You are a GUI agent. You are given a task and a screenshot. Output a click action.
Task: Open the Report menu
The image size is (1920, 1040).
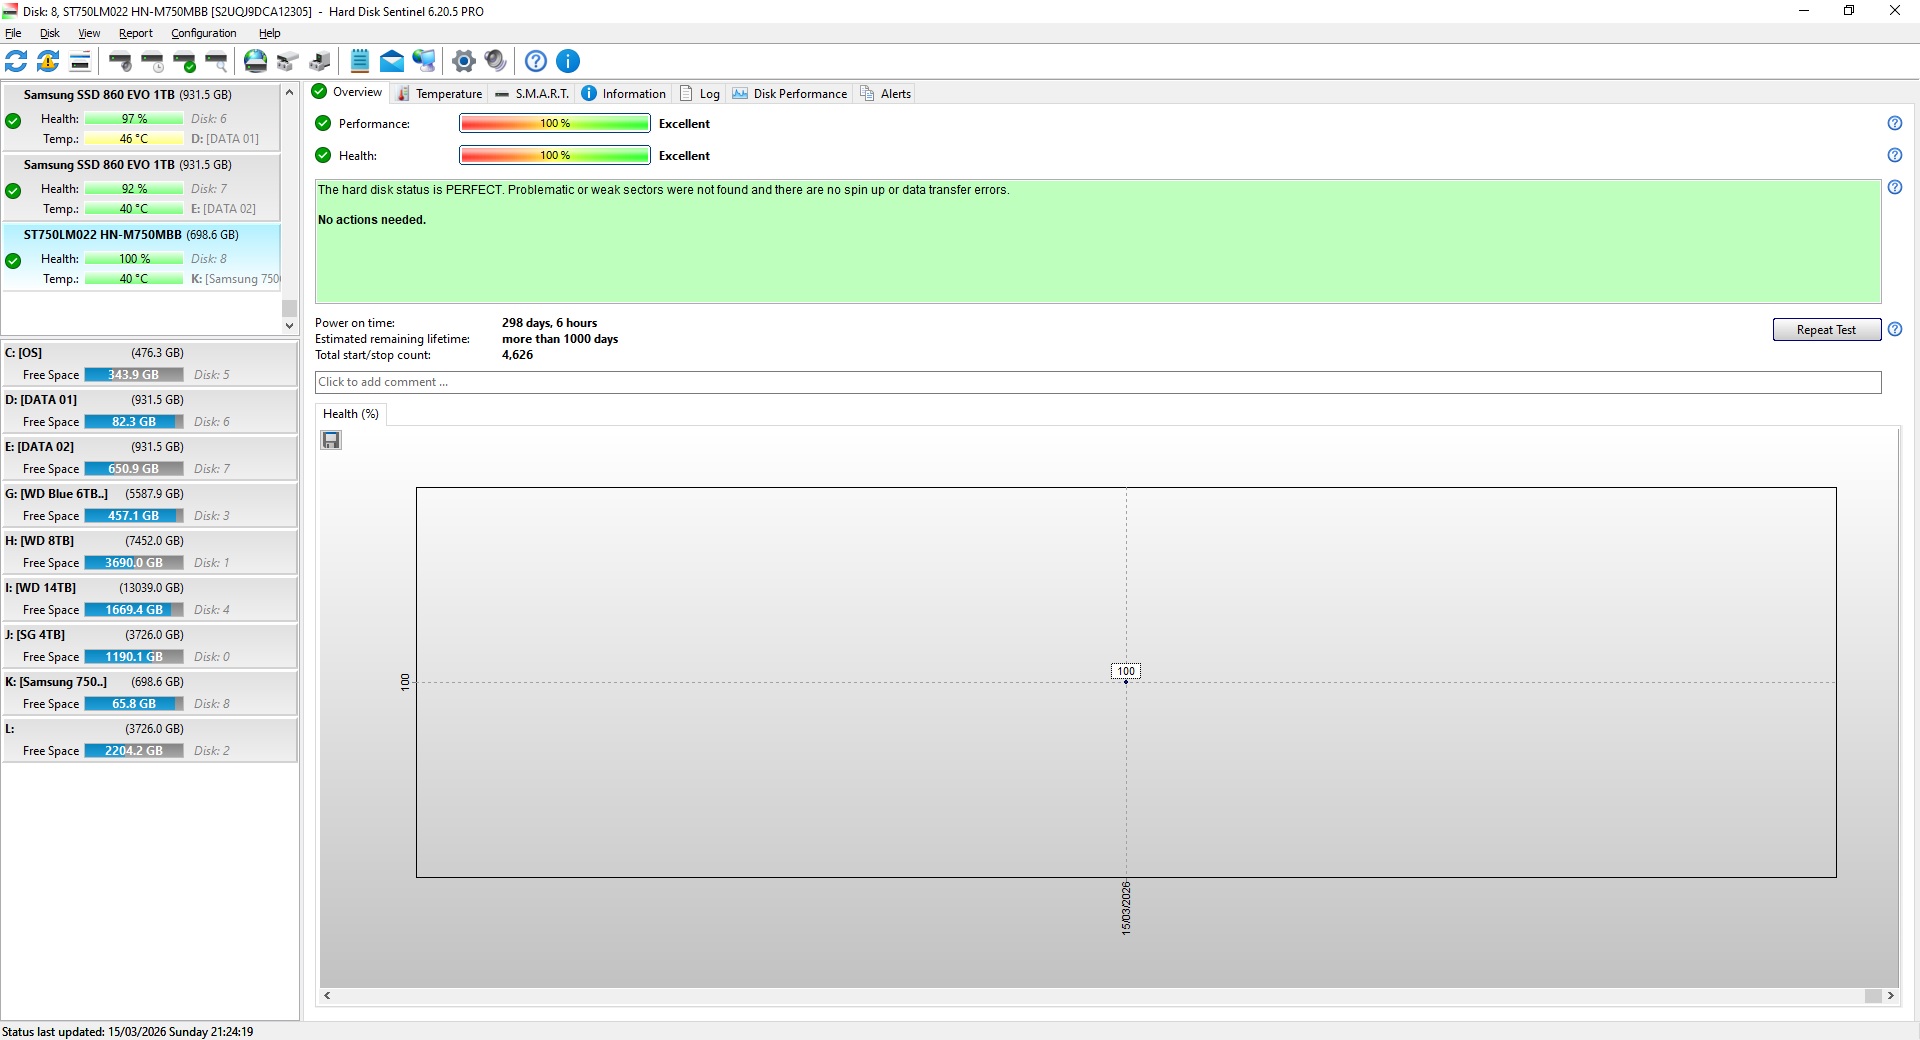tap(136, 33)
